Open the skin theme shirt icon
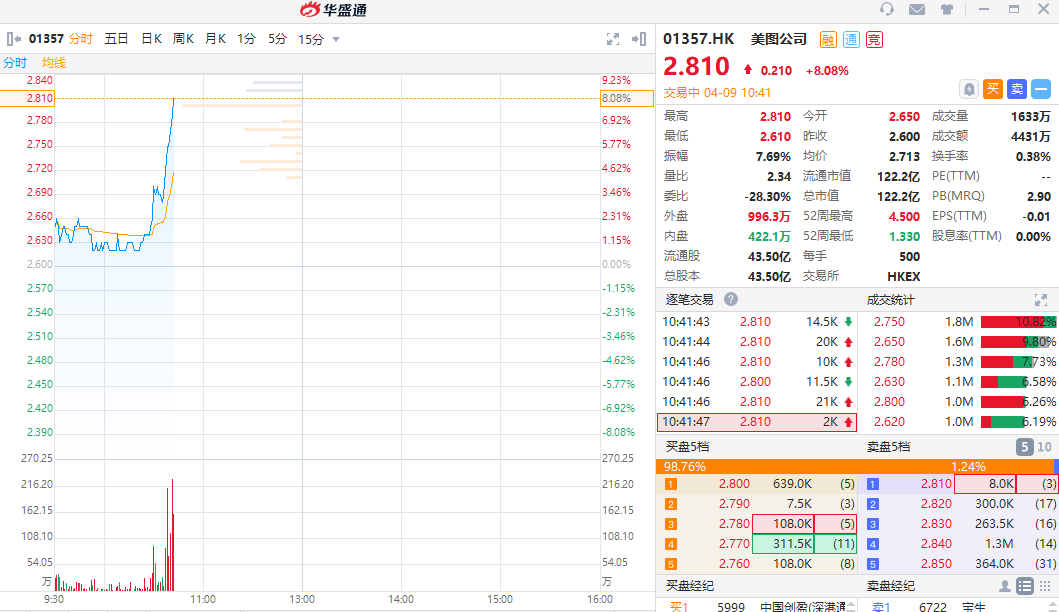The image size is (1059, 612). coord(946,10)
